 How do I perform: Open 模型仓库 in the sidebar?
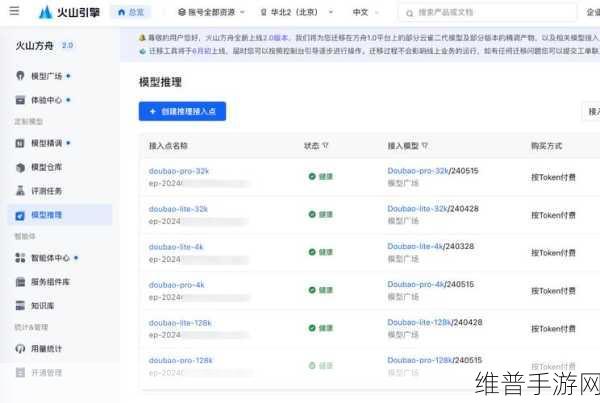click(46, 167)
